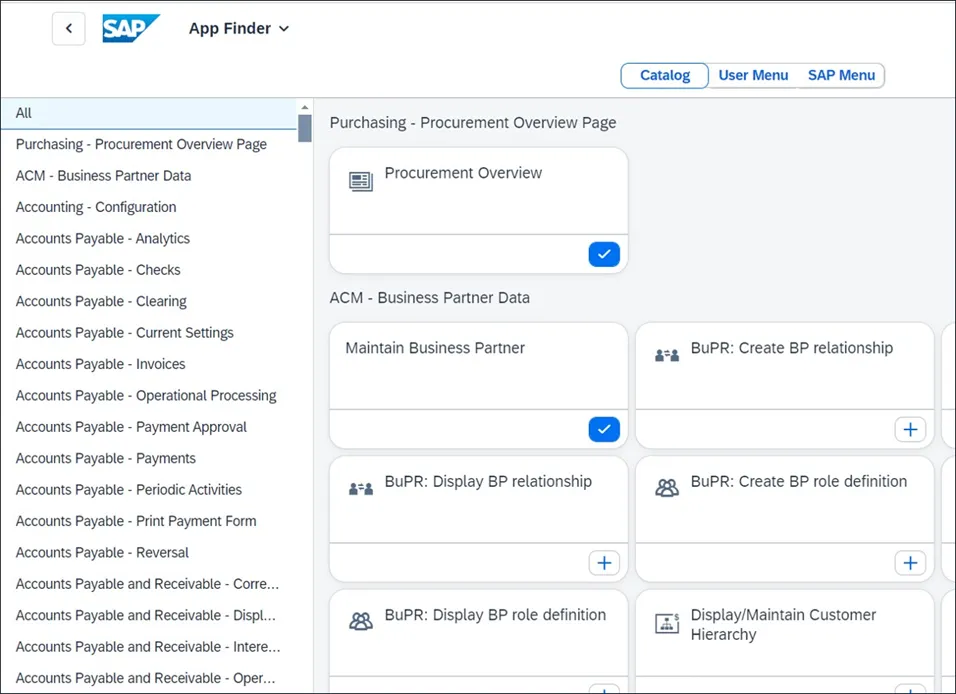The width and height of the screenshot is (956, 694).
Task: Select ACM - Business Partner Data category
Action: (x=149, y=176)
